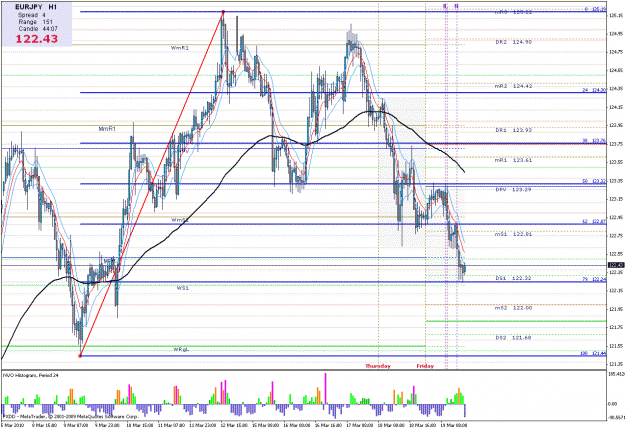
Task: Select the Fibonacci 79 level label
Action: [594, 279]
